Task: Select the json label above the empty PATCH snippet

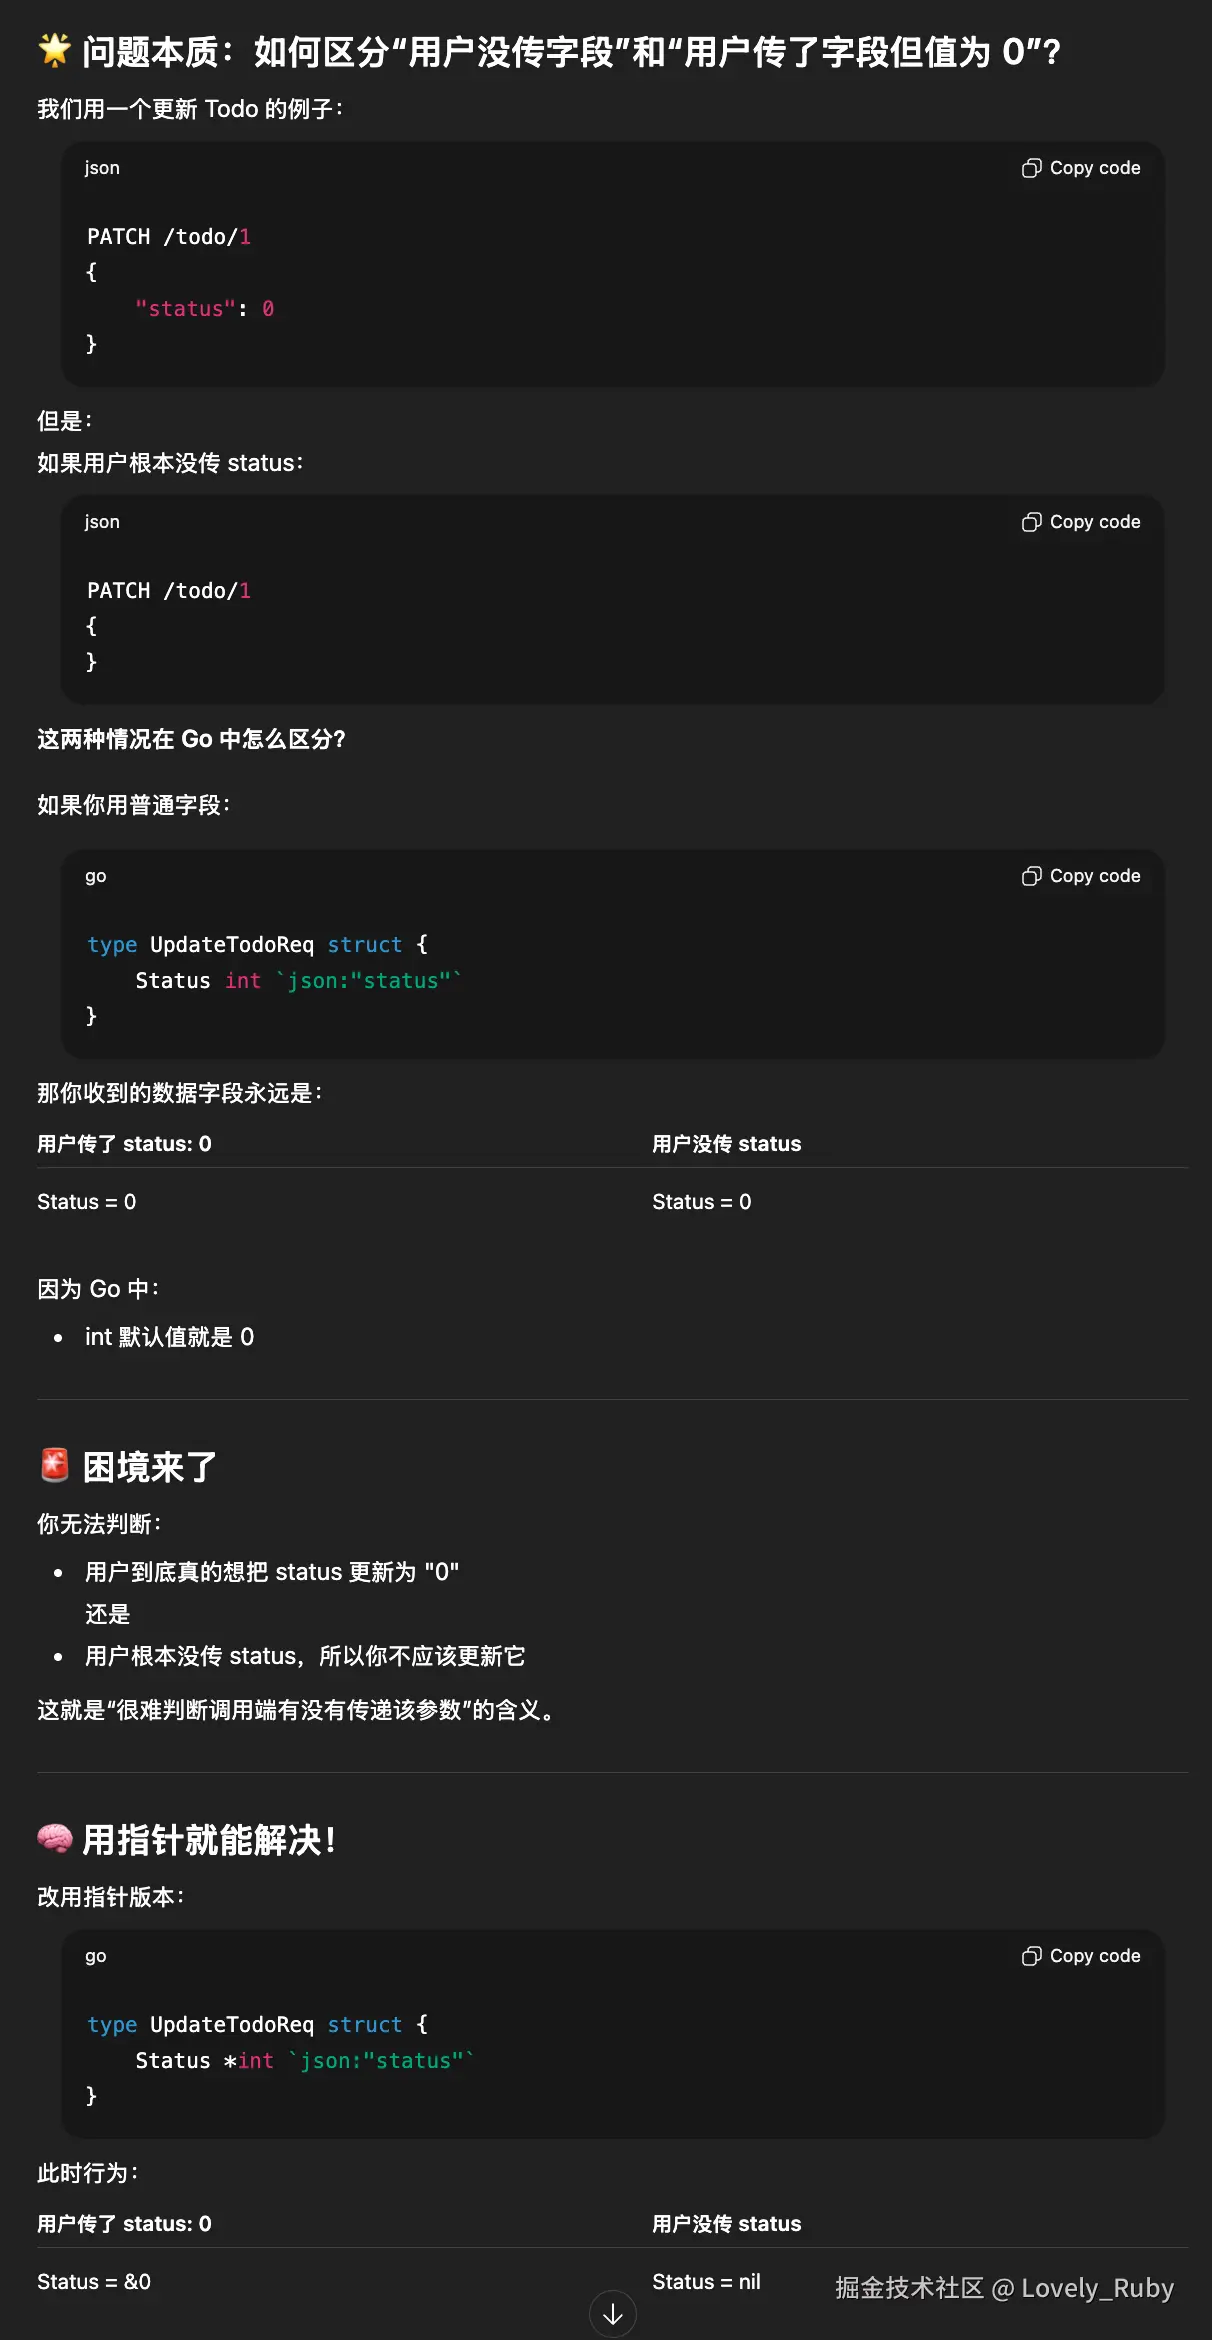Action: [x=102, y=521]
